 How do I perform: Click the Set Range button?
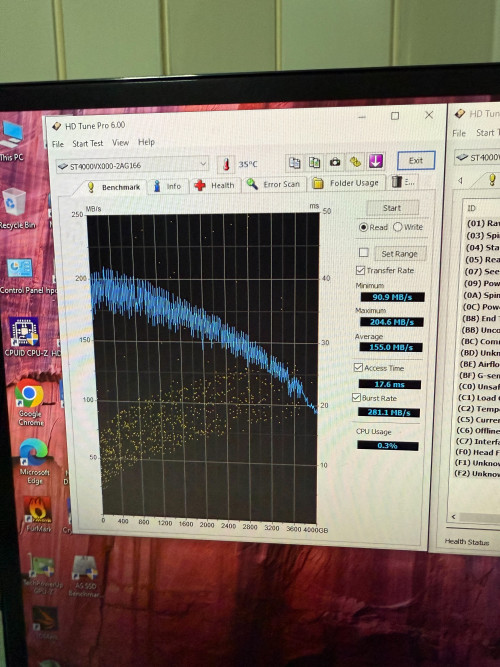[400, 254]
